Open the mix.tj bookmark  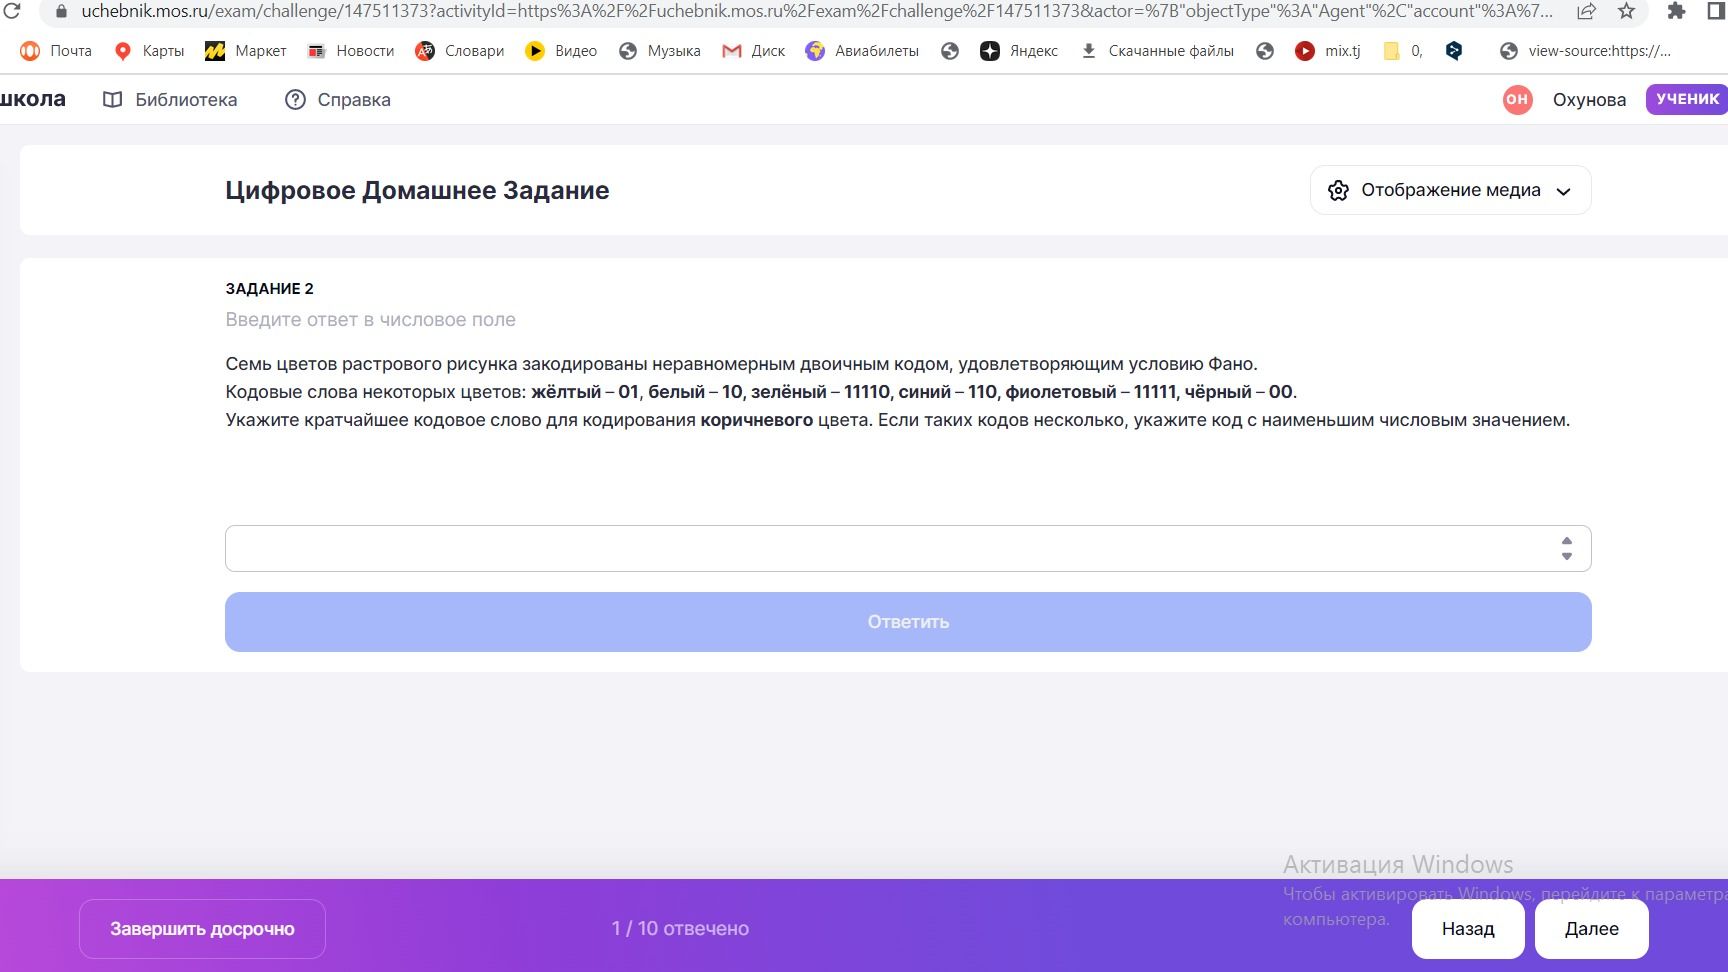coord(1327,51)
